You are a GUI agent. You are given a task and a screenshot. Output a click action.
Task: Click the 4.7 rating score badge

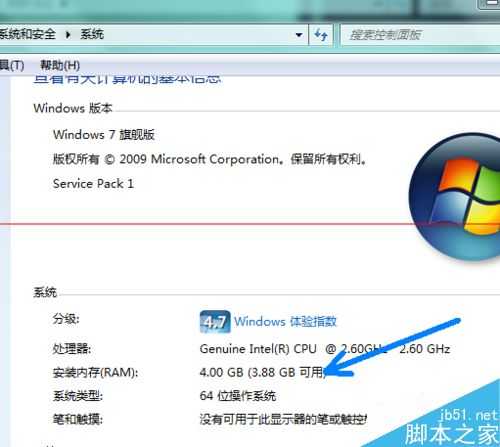[x=215, y=322]
